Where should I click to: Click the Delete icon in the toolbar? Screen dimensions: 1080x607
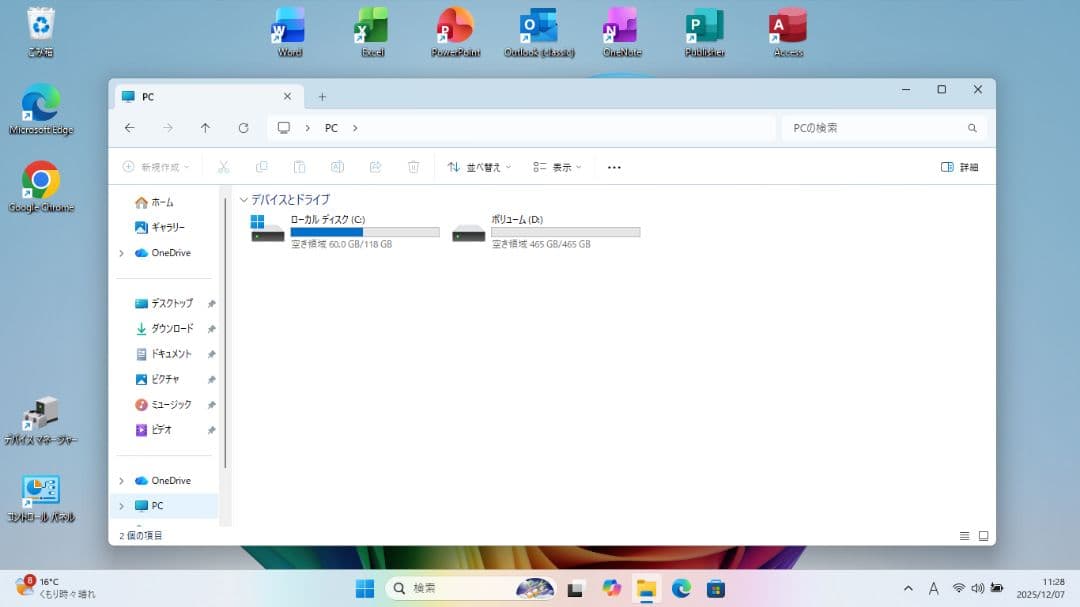[413, 167]
